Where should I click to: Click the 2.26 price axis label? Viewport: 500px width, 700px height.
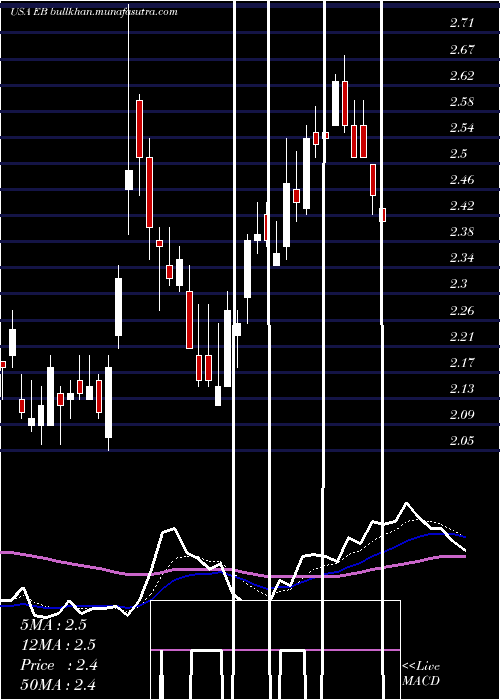(462, 310)
